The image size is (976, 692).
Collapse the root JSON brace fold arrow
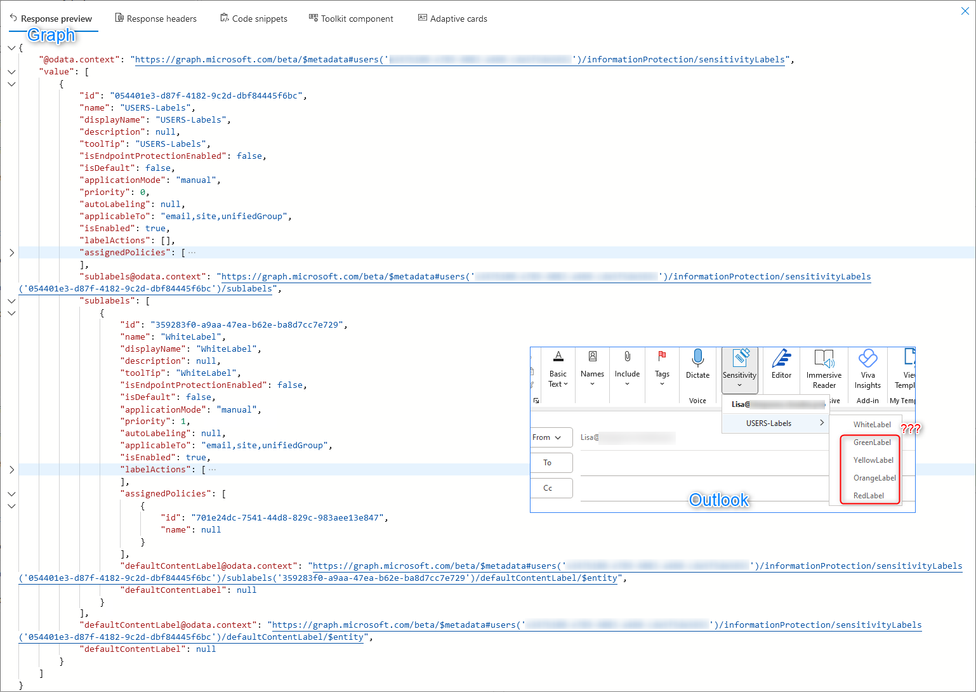pos(11,48)
